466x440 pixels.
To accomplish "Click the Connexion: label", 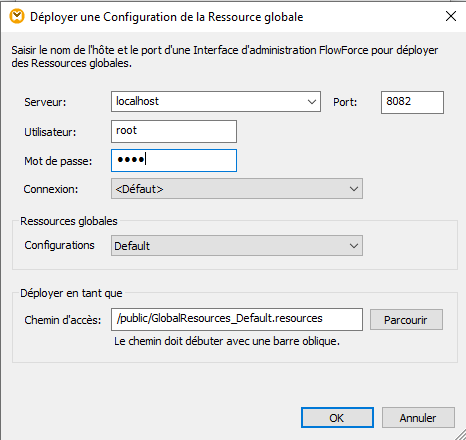I will [51, 189].
